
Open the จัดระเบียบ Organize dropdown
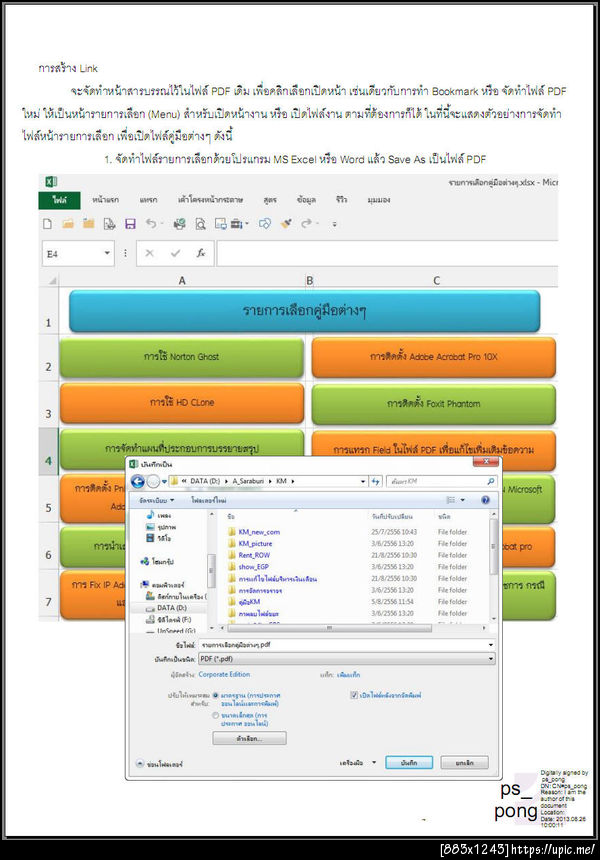pyautogui.click(x=156, y=500)
